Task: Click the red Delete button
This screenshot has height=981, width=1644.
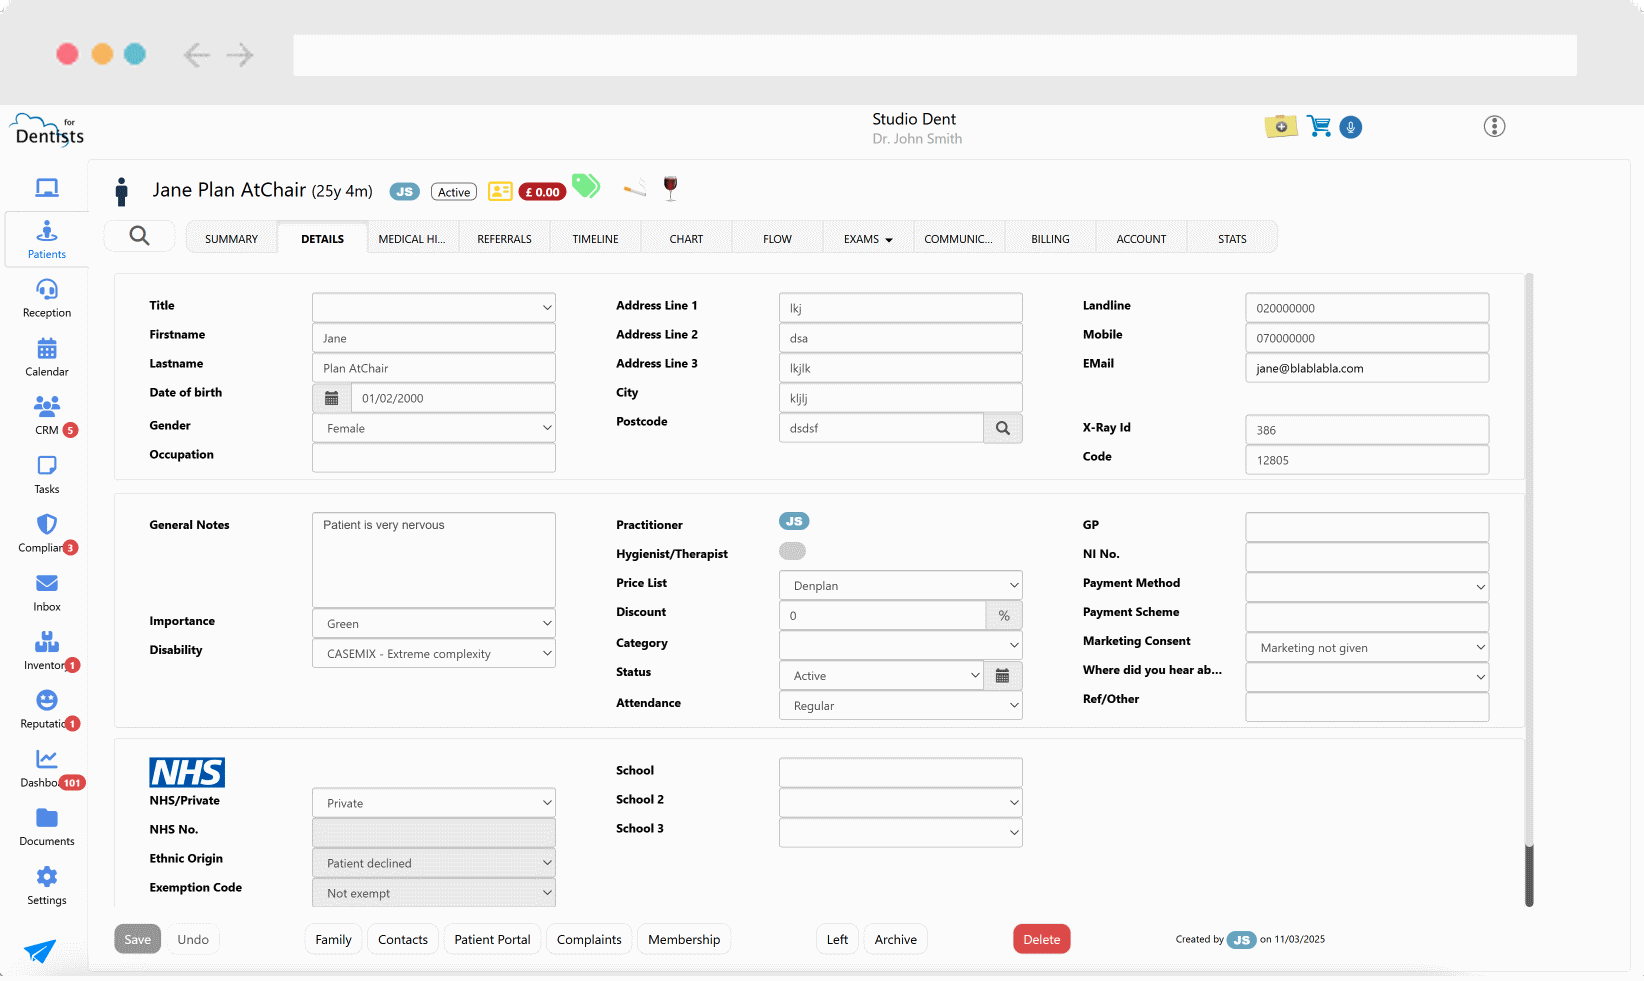Action: point(1041,939)
